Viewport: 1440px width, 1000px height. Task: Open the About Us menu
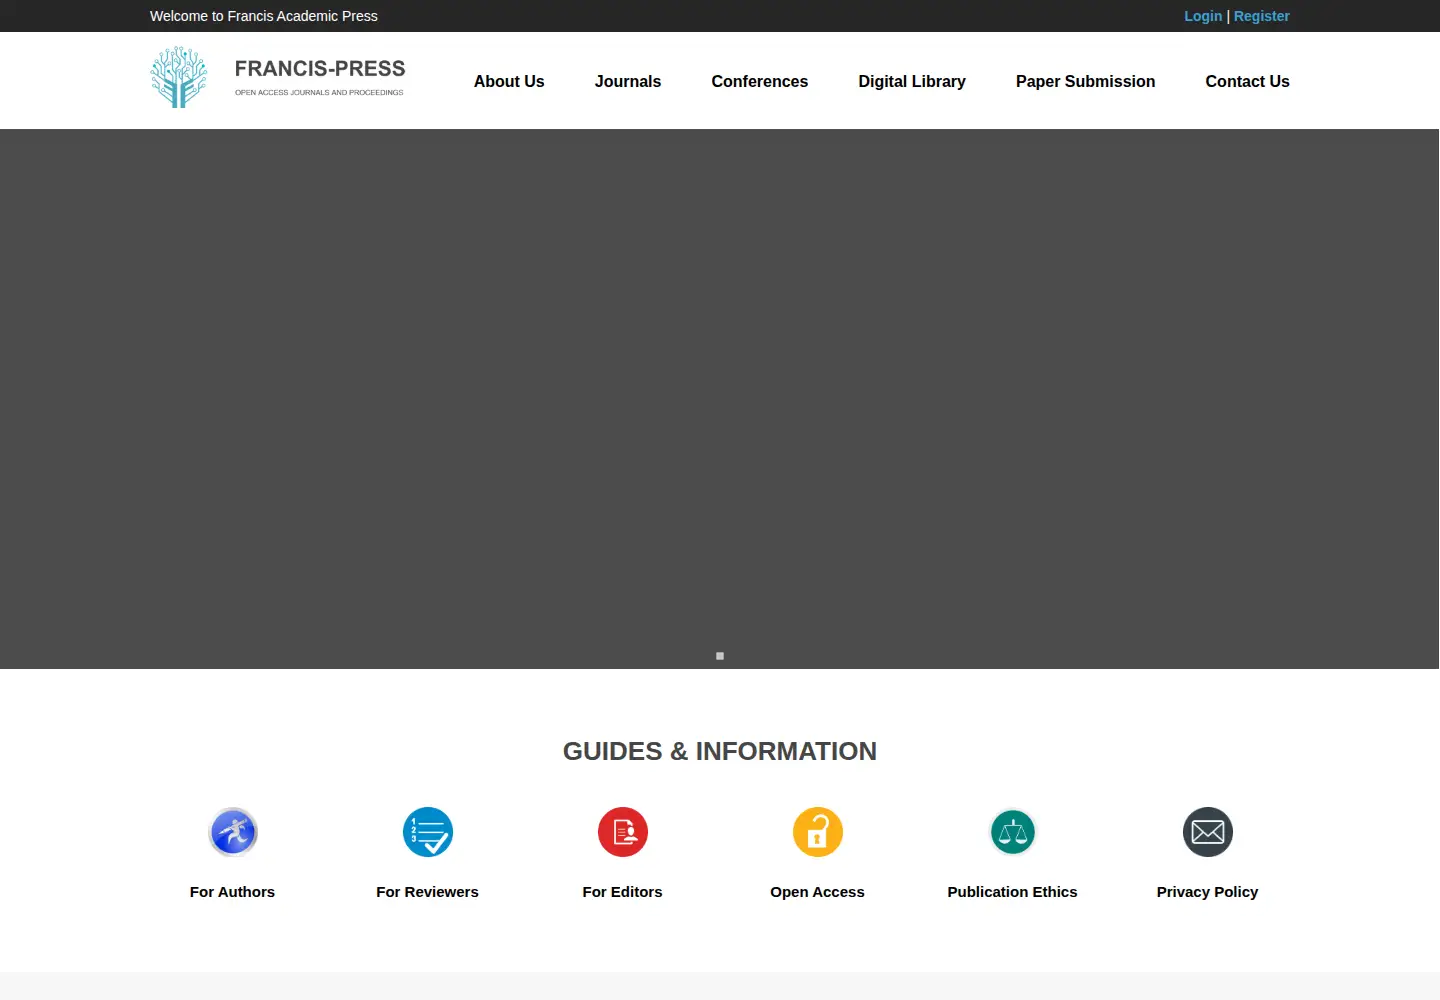509,81
